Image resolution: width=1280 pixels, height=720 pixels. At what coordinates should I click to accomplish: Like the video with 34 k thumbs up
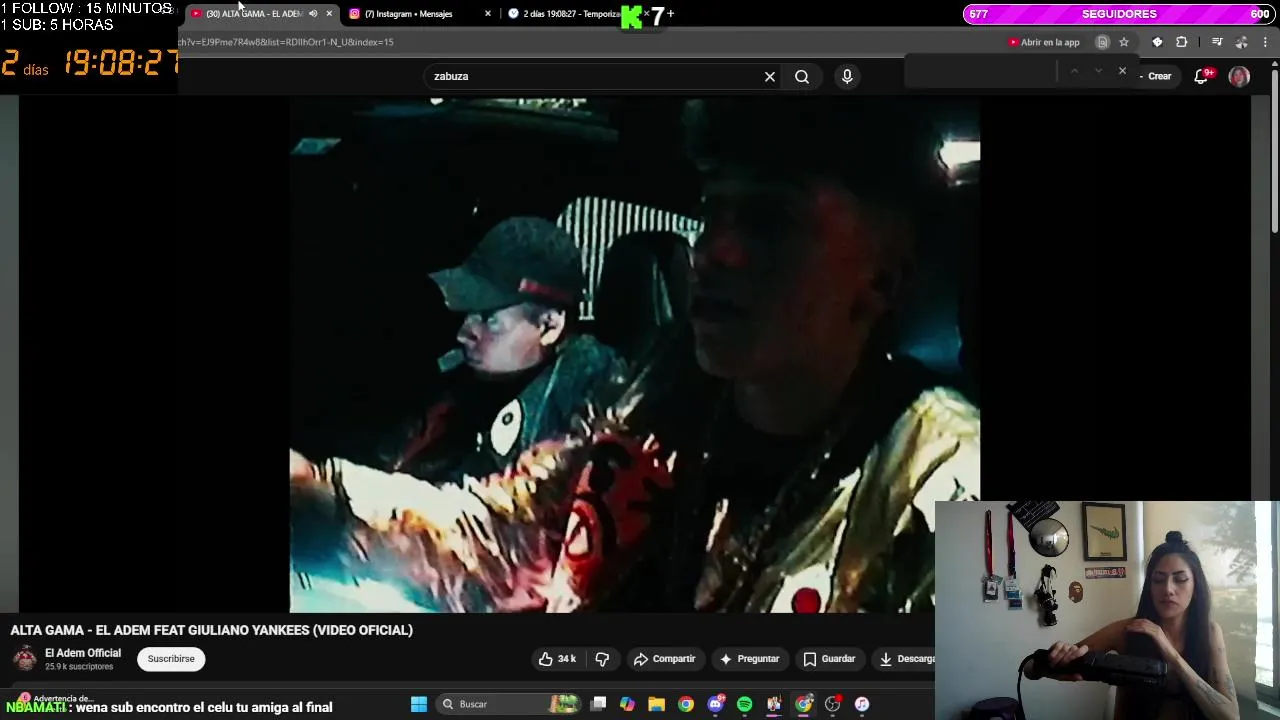[557, 659]
